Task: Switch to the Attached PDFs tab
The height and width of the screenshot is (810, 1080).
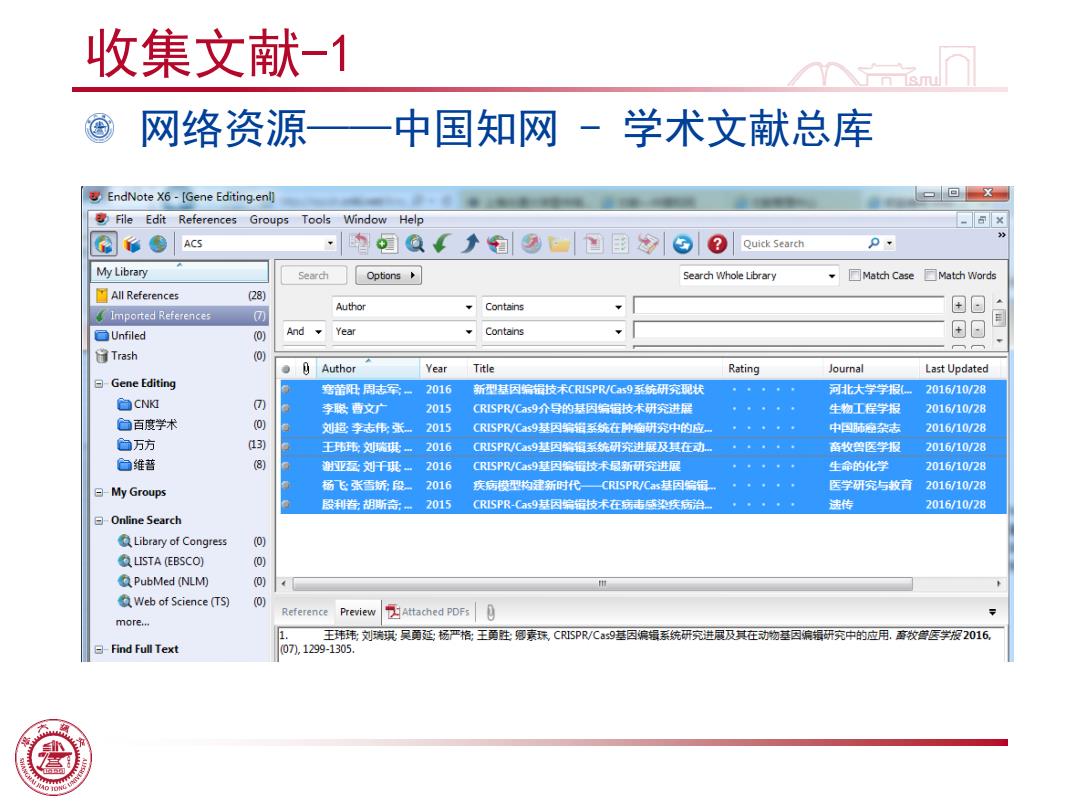Action: tap(428, 612)
